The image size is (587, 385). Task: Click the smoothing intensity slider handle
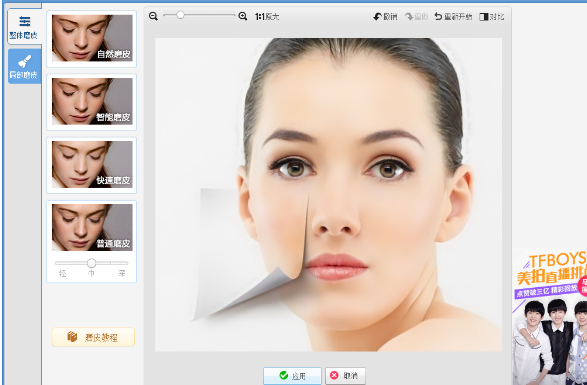click(x=91, y=263)
